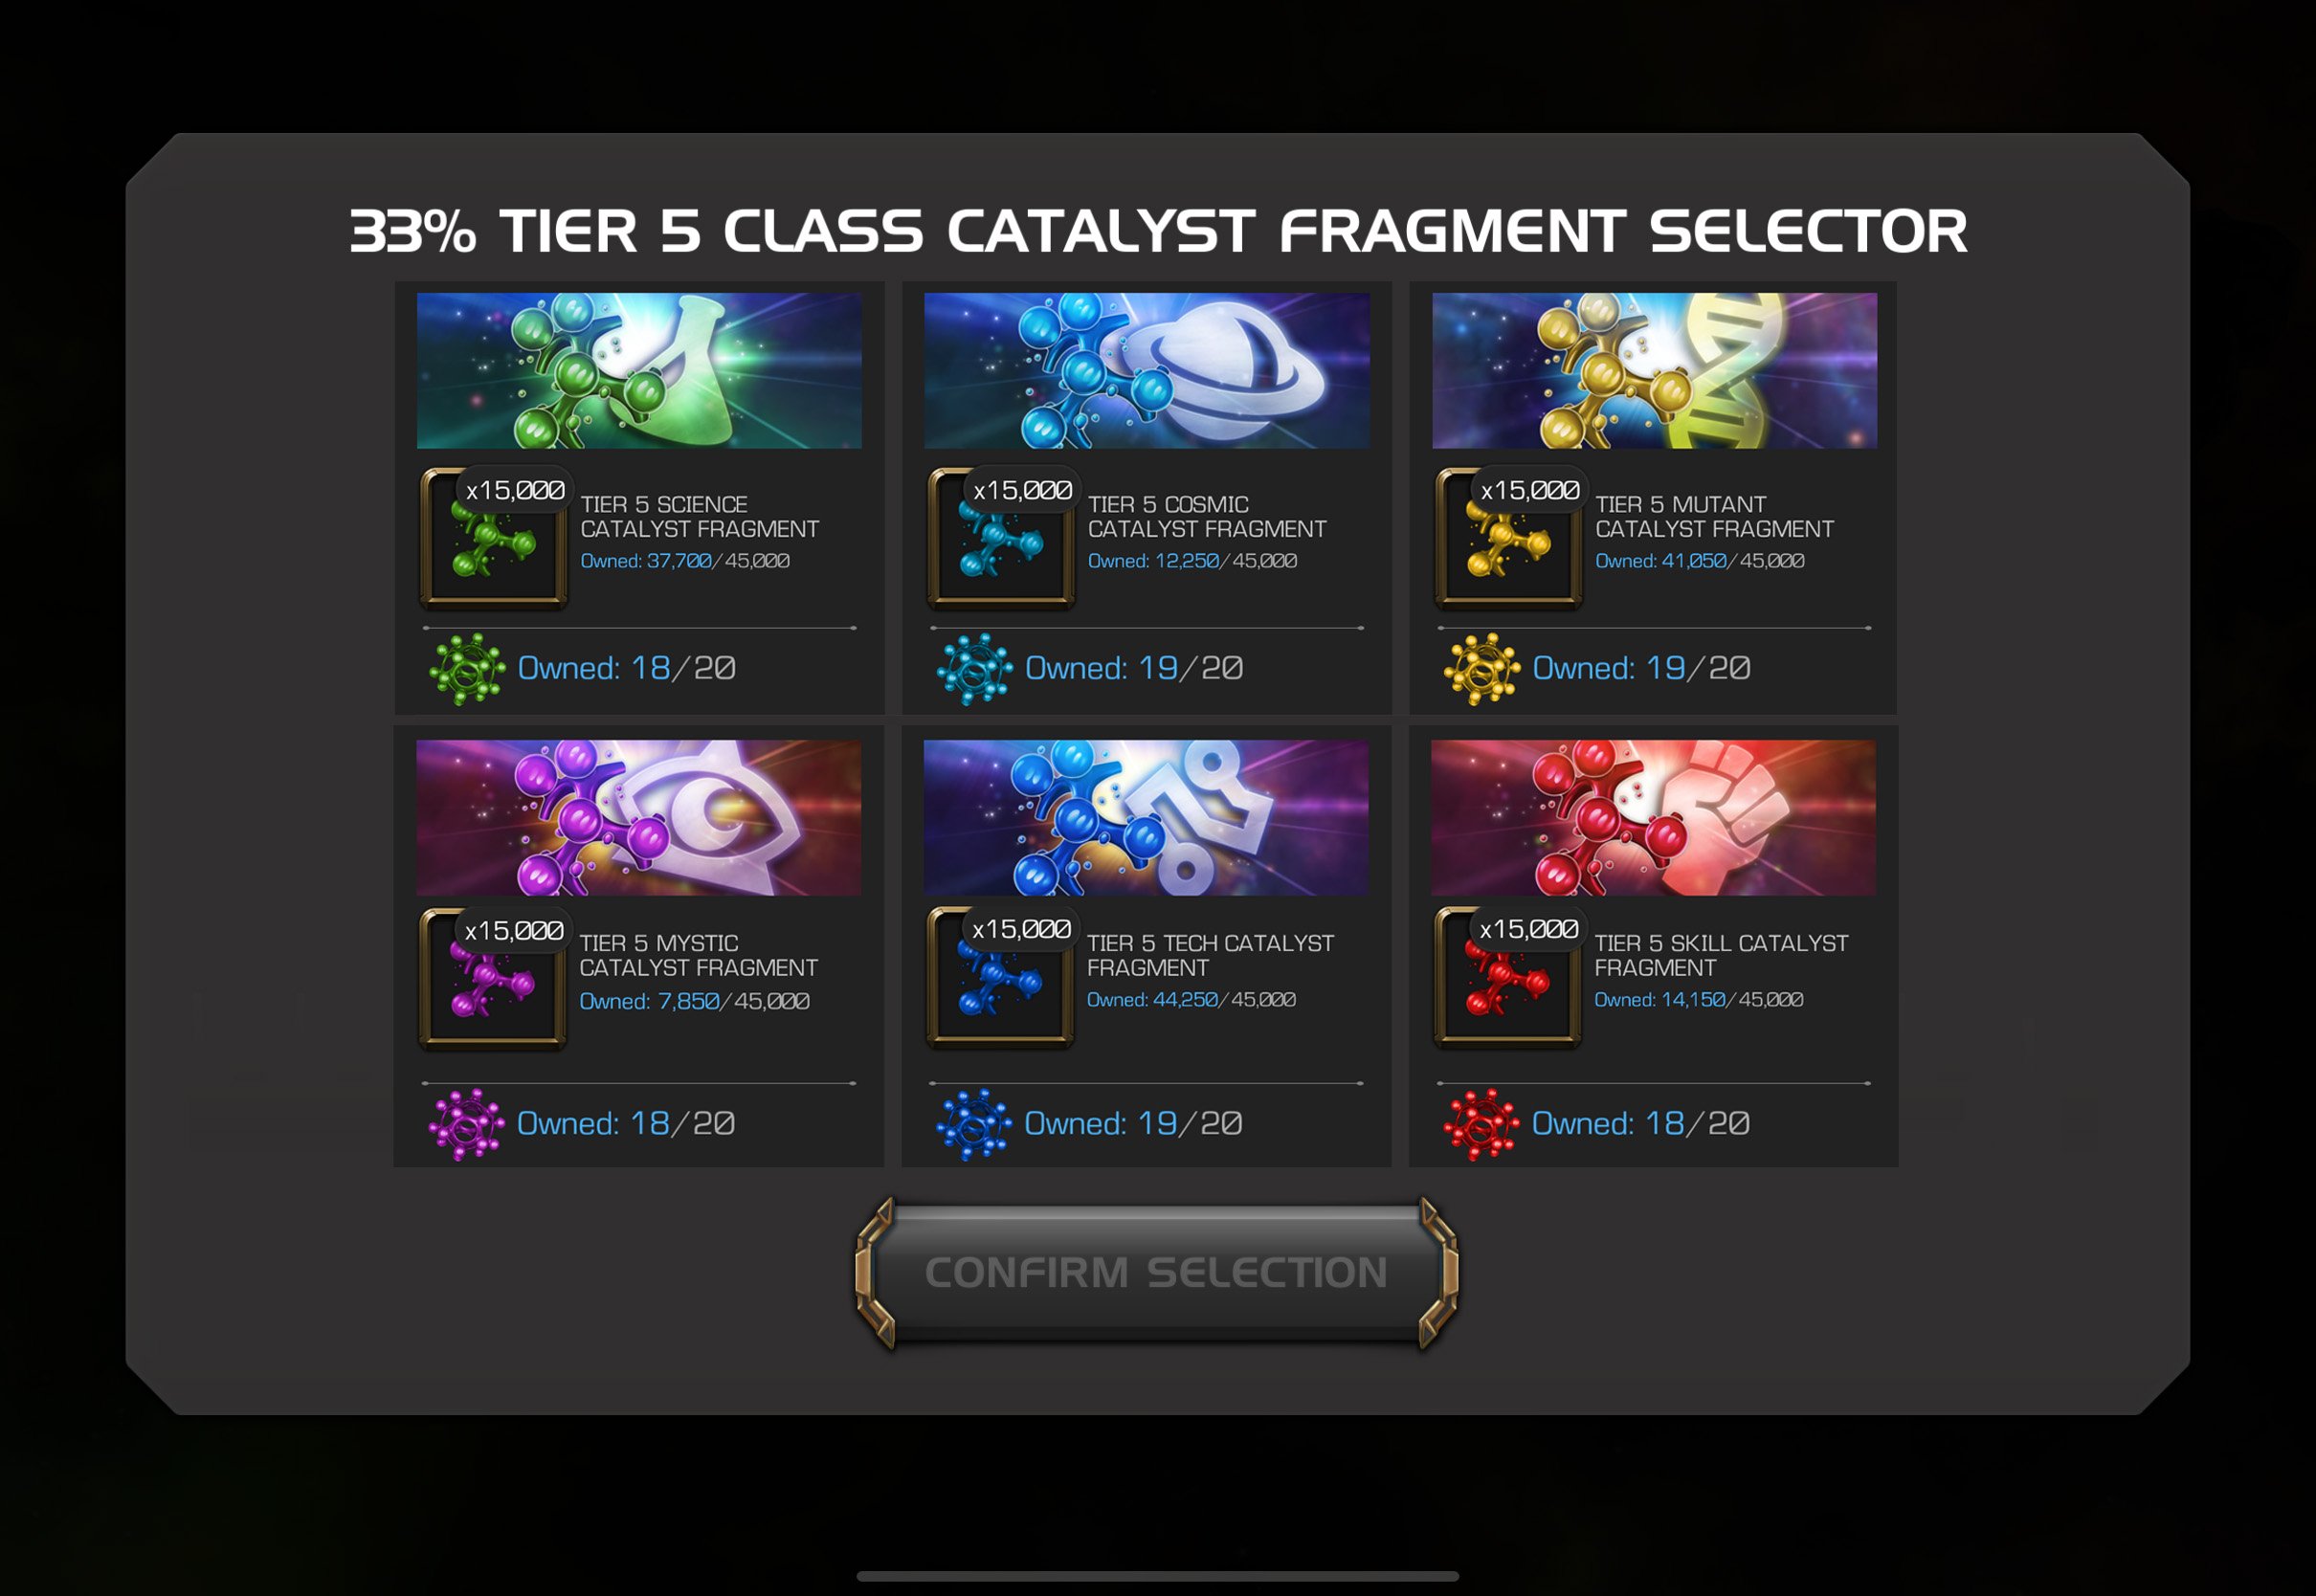The height and width of the screenshot is (1596, 2316).
Task: Choose the Skill fist banner image
Action: (1653, 817)
